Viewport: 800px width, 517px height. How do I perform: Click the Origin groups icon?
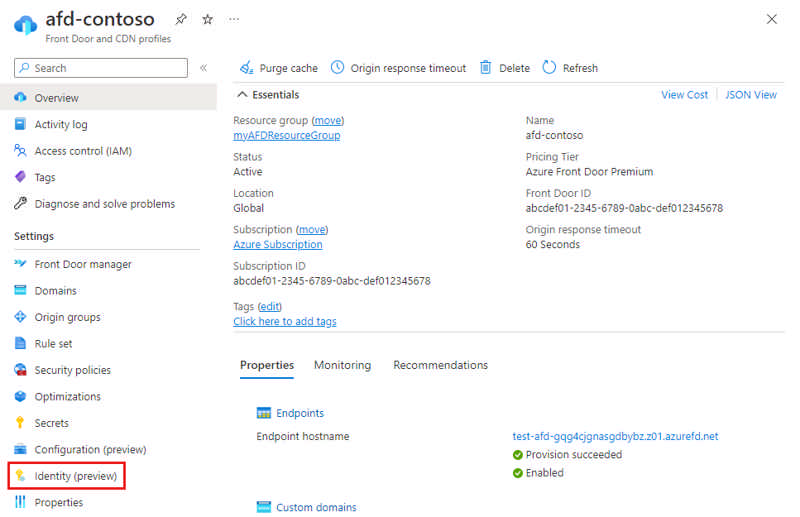pyautogui.click(x=20, y=317)
